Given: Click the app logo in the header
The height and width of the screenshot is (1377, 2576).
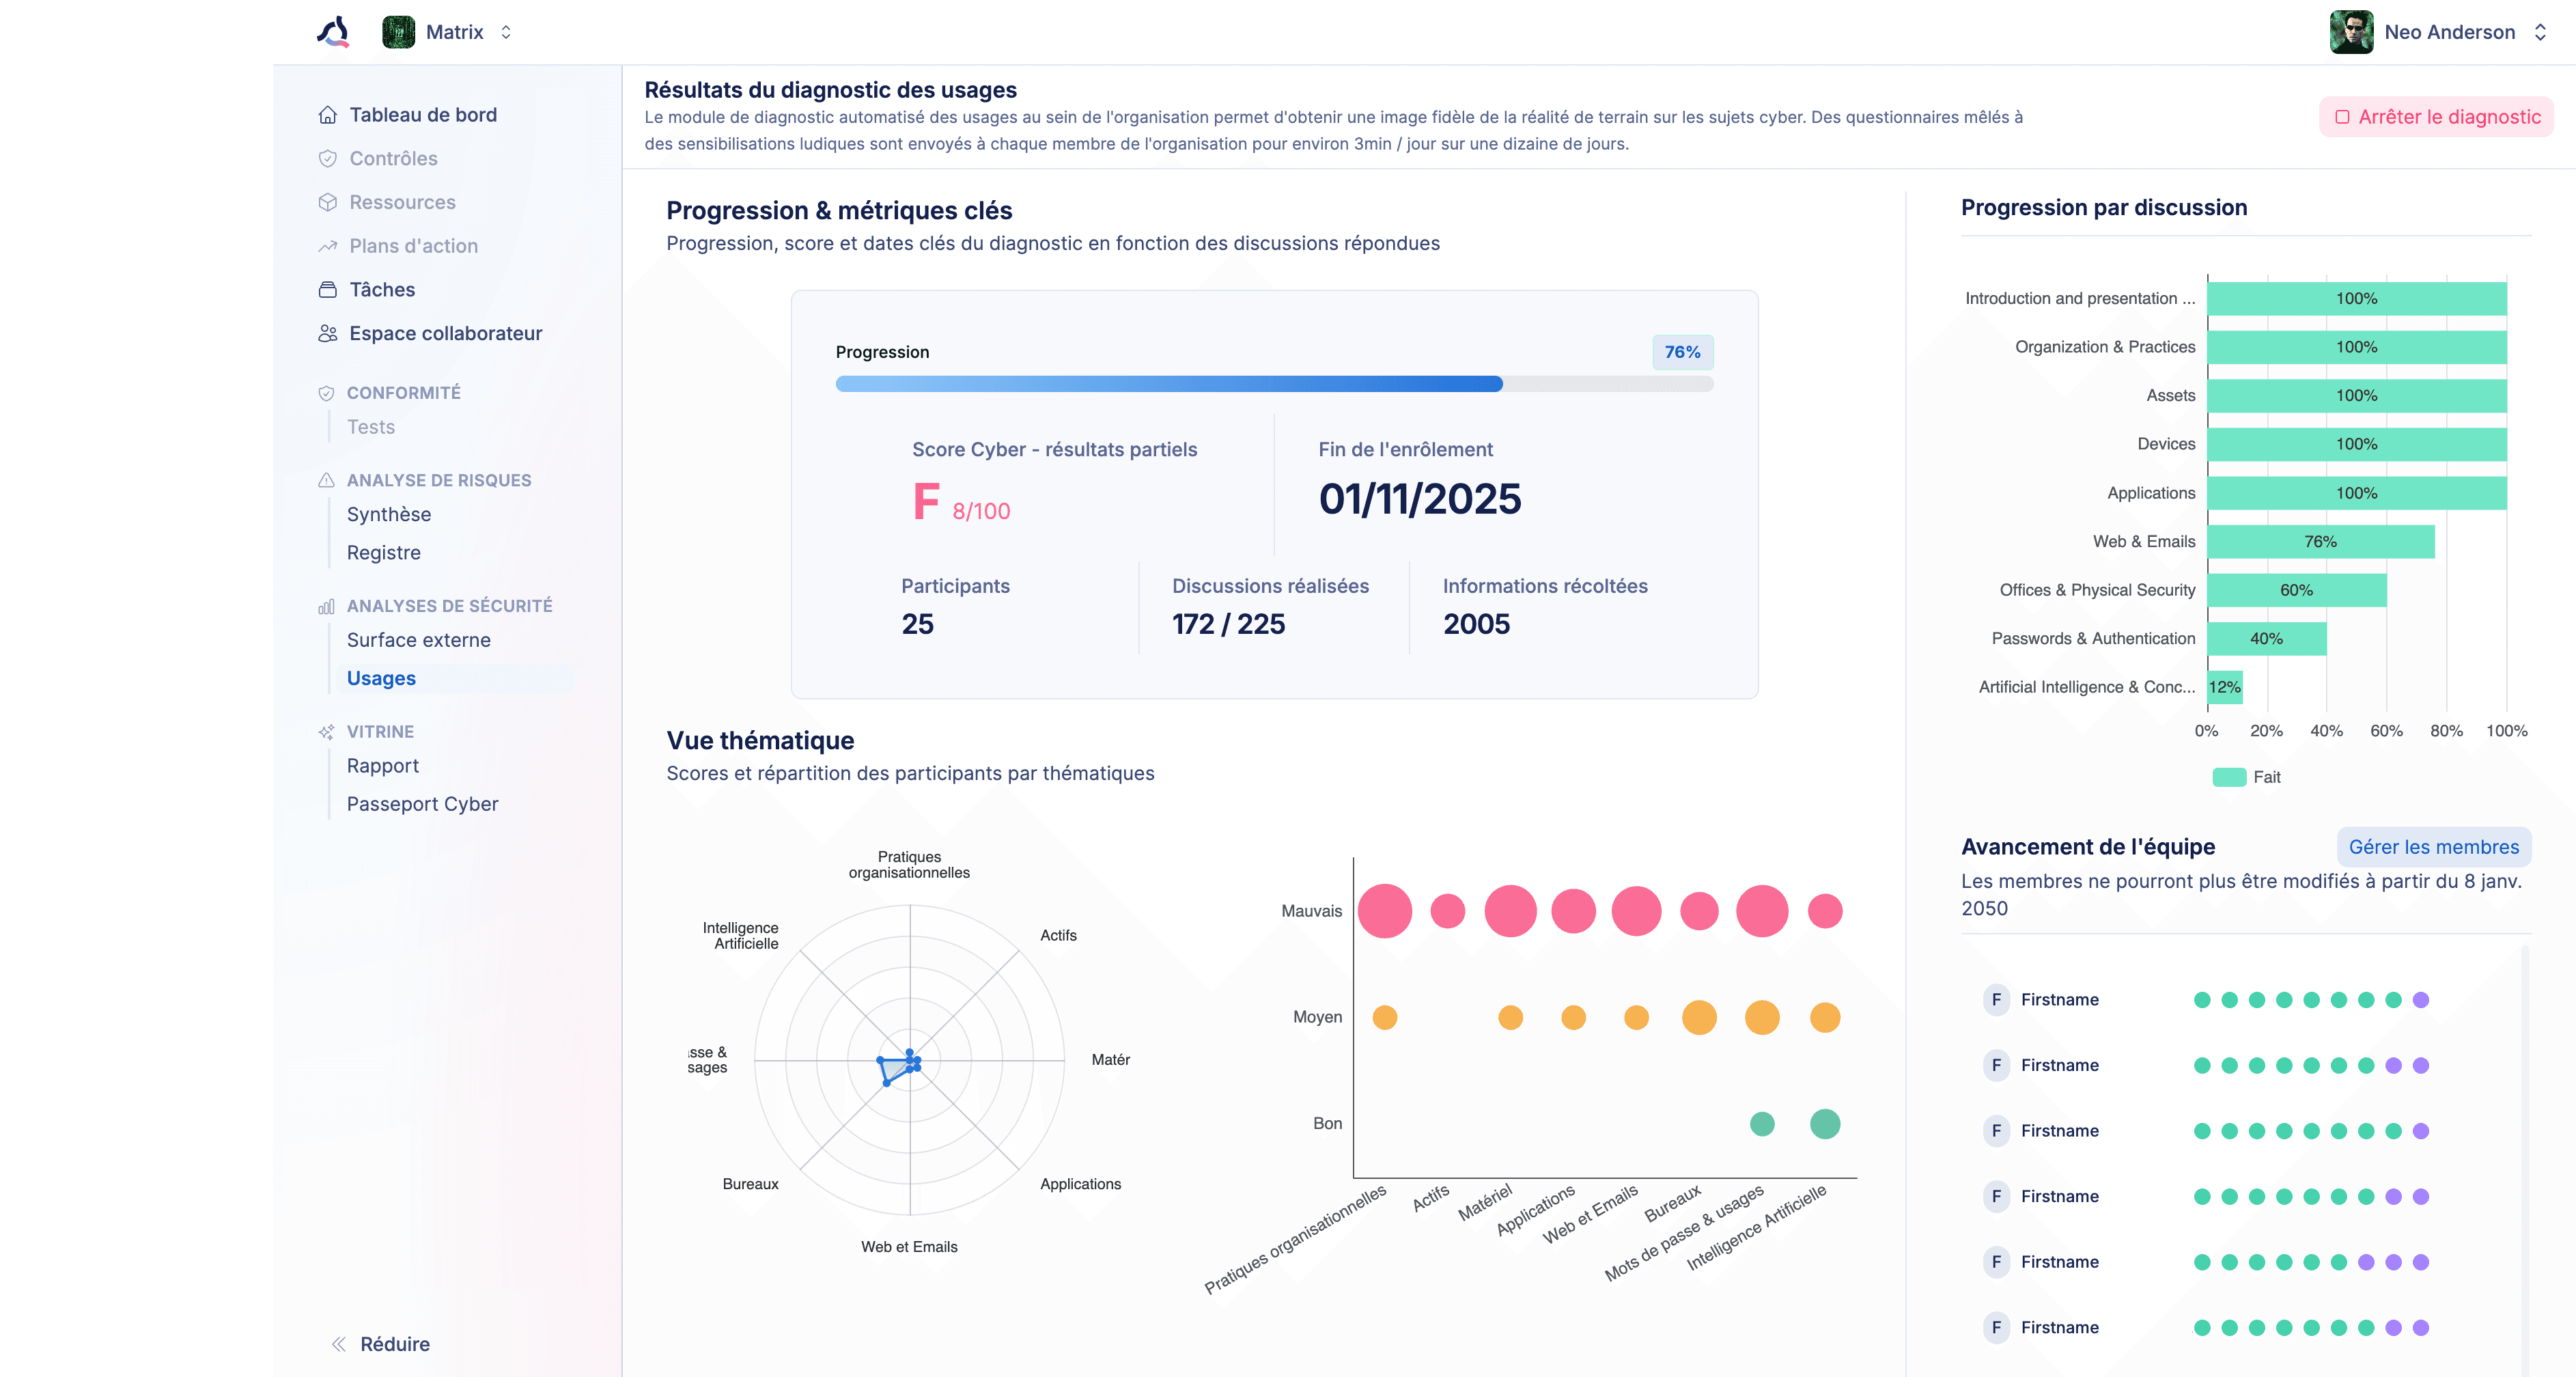Looking at the screenshot, I should (x=333, y=32).
